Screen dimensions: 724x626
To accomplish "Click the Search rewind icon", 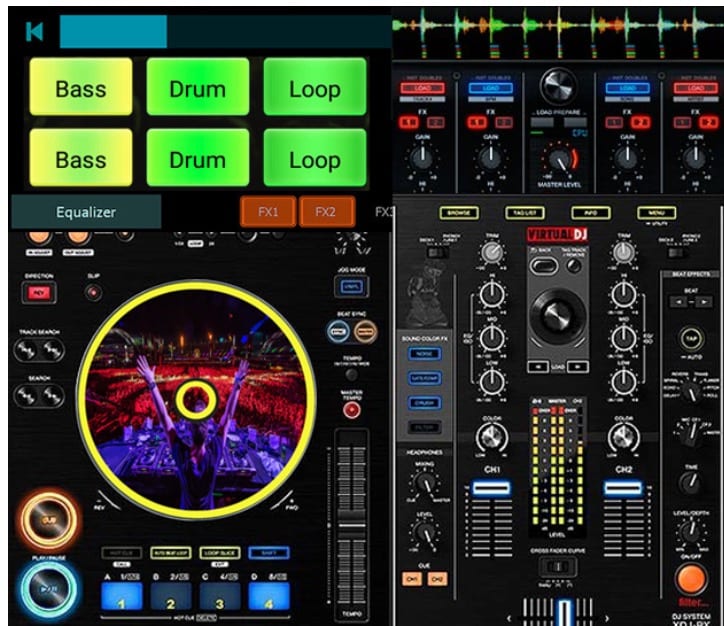I will 26,396.
